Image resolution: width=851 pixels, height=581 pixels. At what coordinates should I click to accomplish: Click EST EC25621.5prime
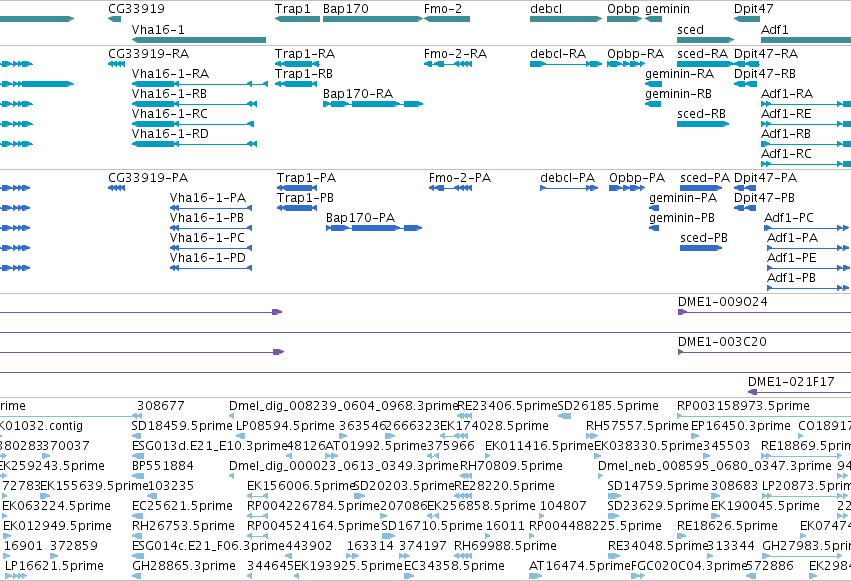coord(137,516)
